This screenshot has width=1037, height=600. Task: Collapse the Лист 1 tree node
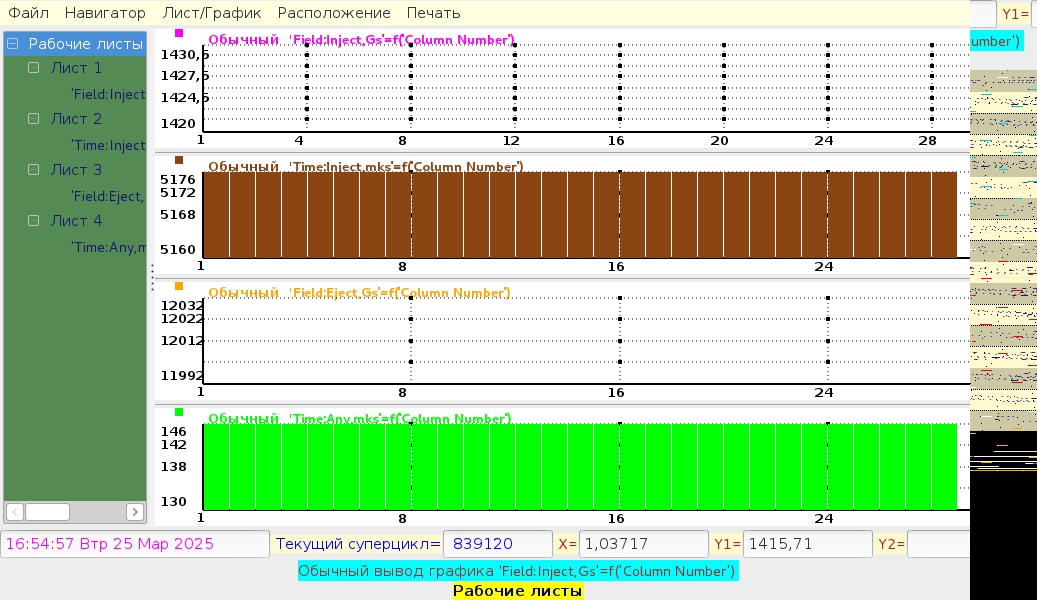click(34, 68)
